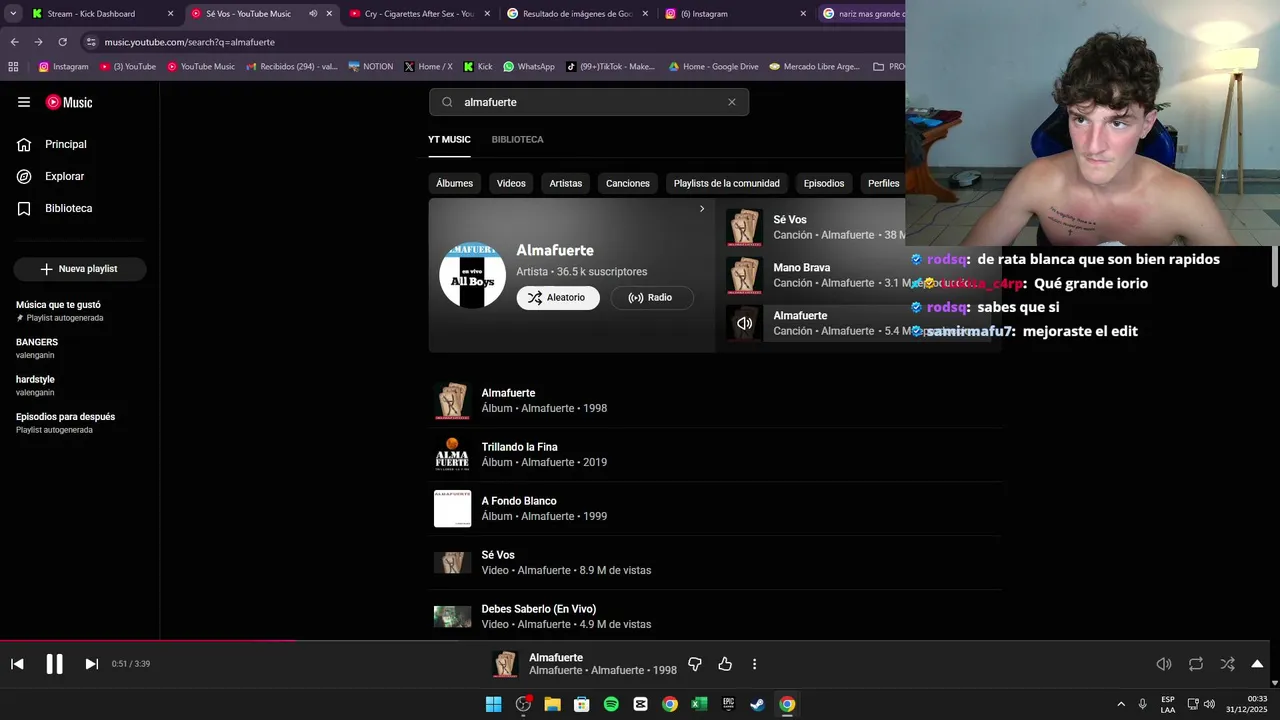Filter results by Videos
Viewport: 1280px width, 720px height.
click(x=511, y=183)
